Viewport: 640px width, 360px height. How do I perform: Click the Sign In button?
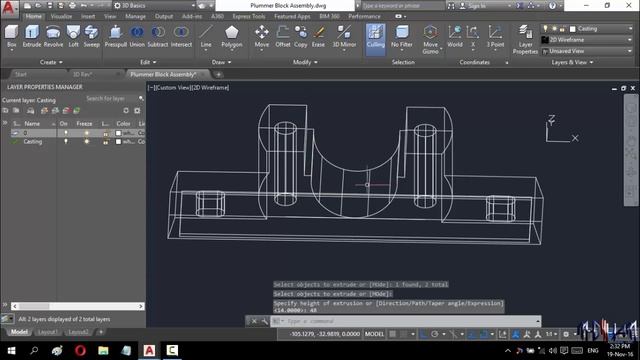click(x=476, y=6)
